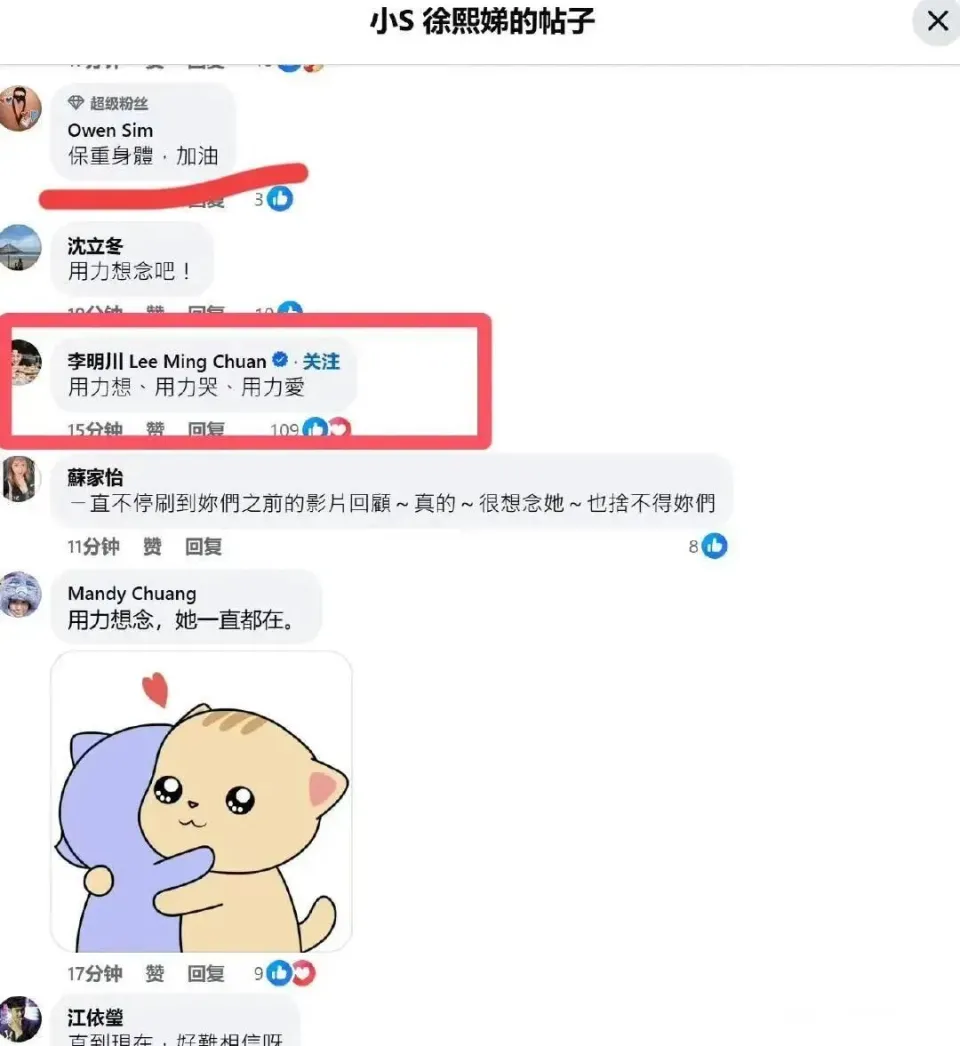Open Owen Sim's profile avatar
960x1046 pixels.
click(x=20, y=108)
